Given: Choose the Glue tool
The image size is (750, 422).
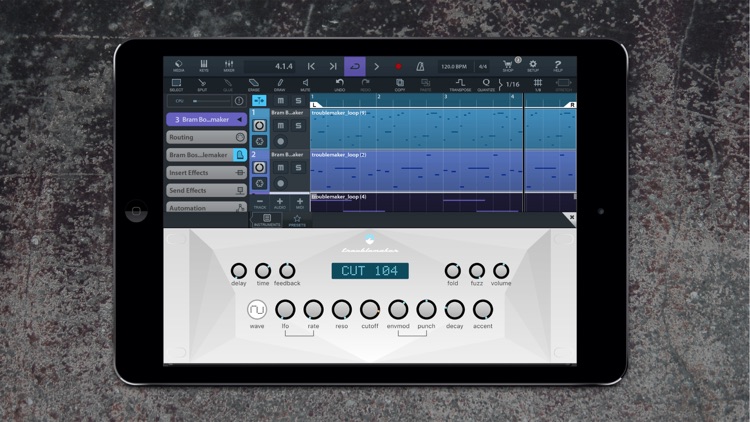Looking at the screenshot, I should pyautogui.click(x=228, y=85).
